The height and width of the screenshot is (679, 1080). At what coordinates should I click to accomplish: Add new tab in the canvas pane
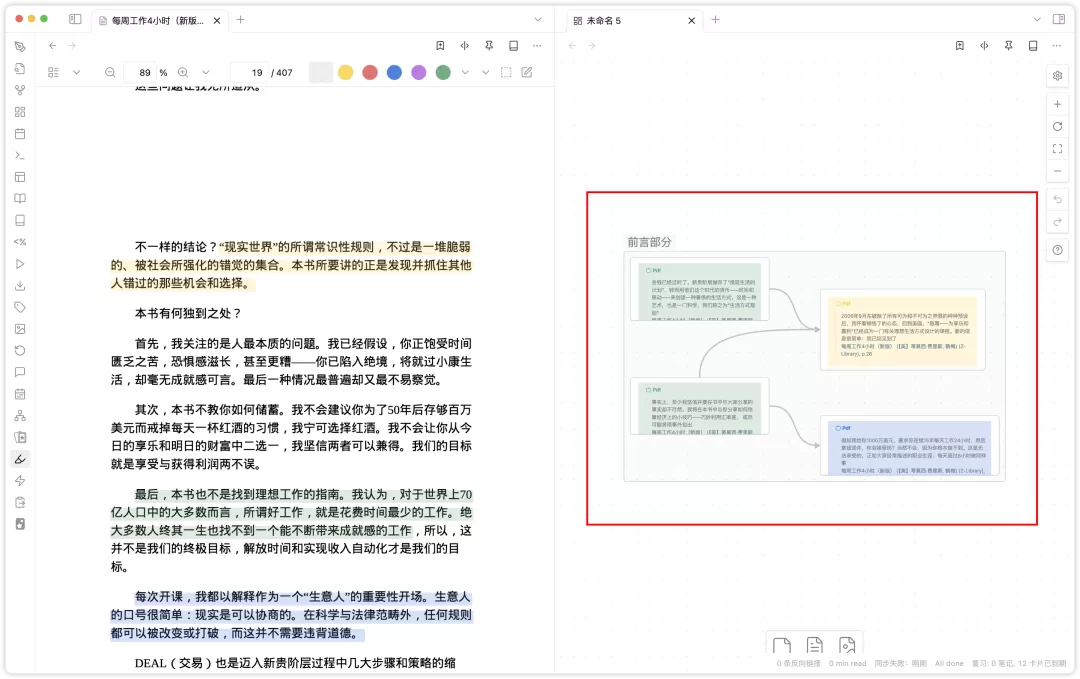pos(716,20)
